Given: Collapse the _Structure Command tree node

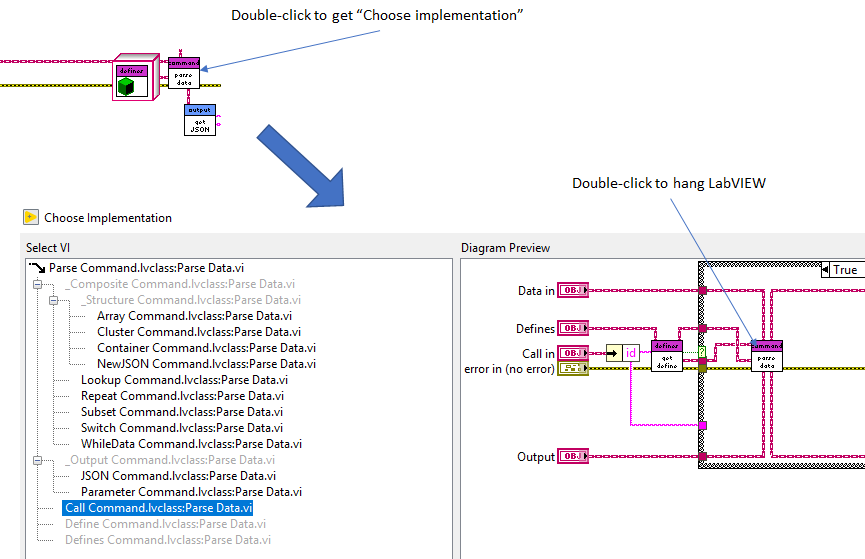Looking at the screenshot, I should (x=54, y=300).
